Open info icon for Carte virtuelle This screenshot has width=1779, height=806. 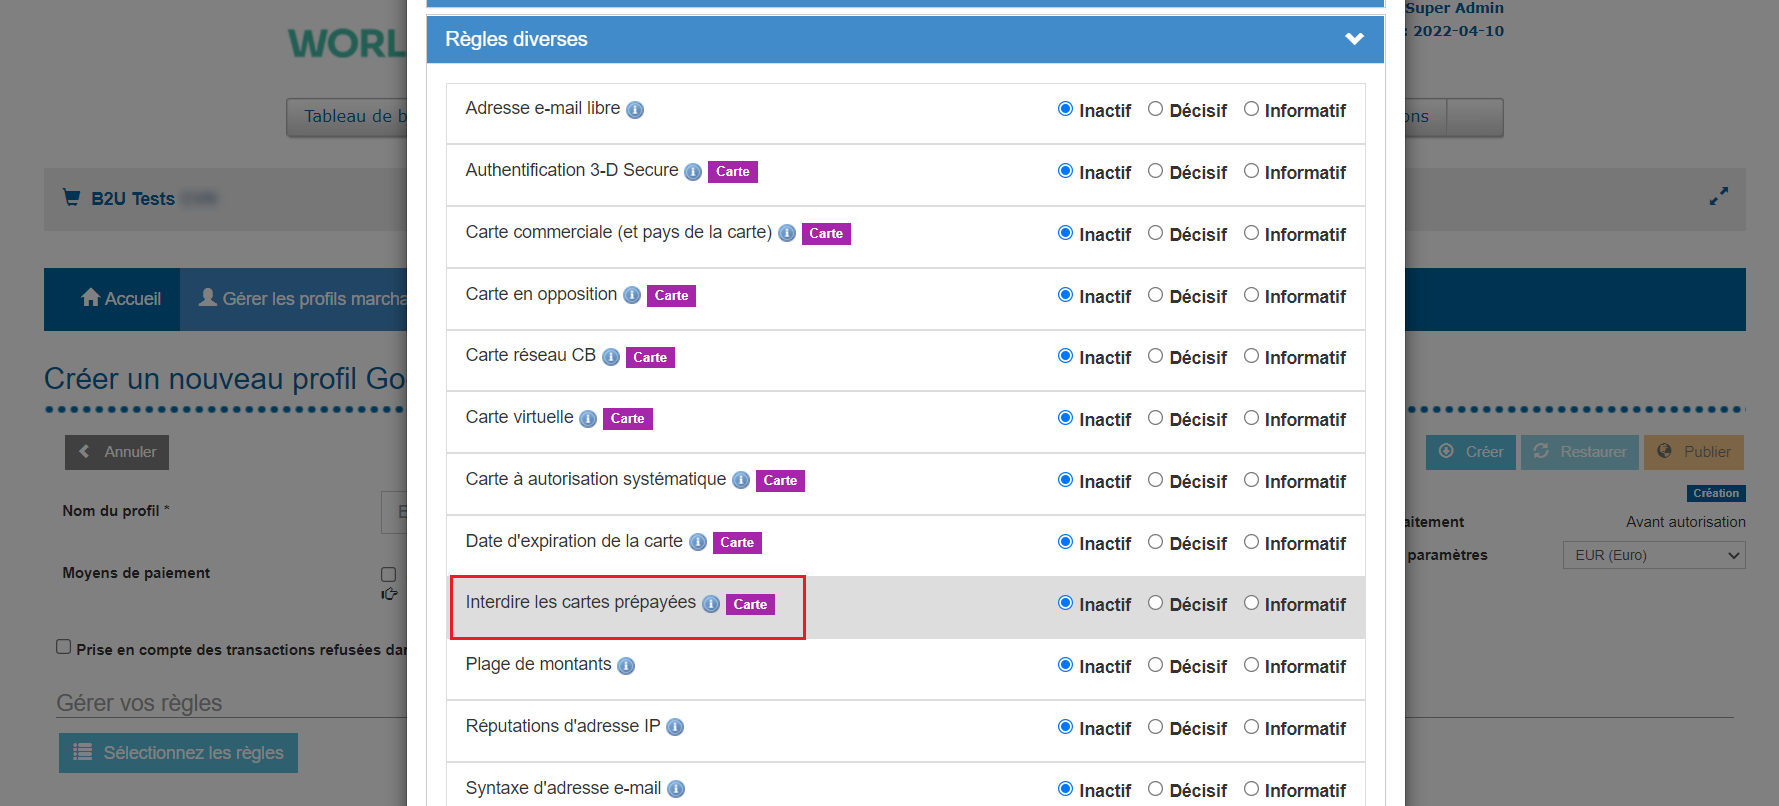click(x=588, y=419)
